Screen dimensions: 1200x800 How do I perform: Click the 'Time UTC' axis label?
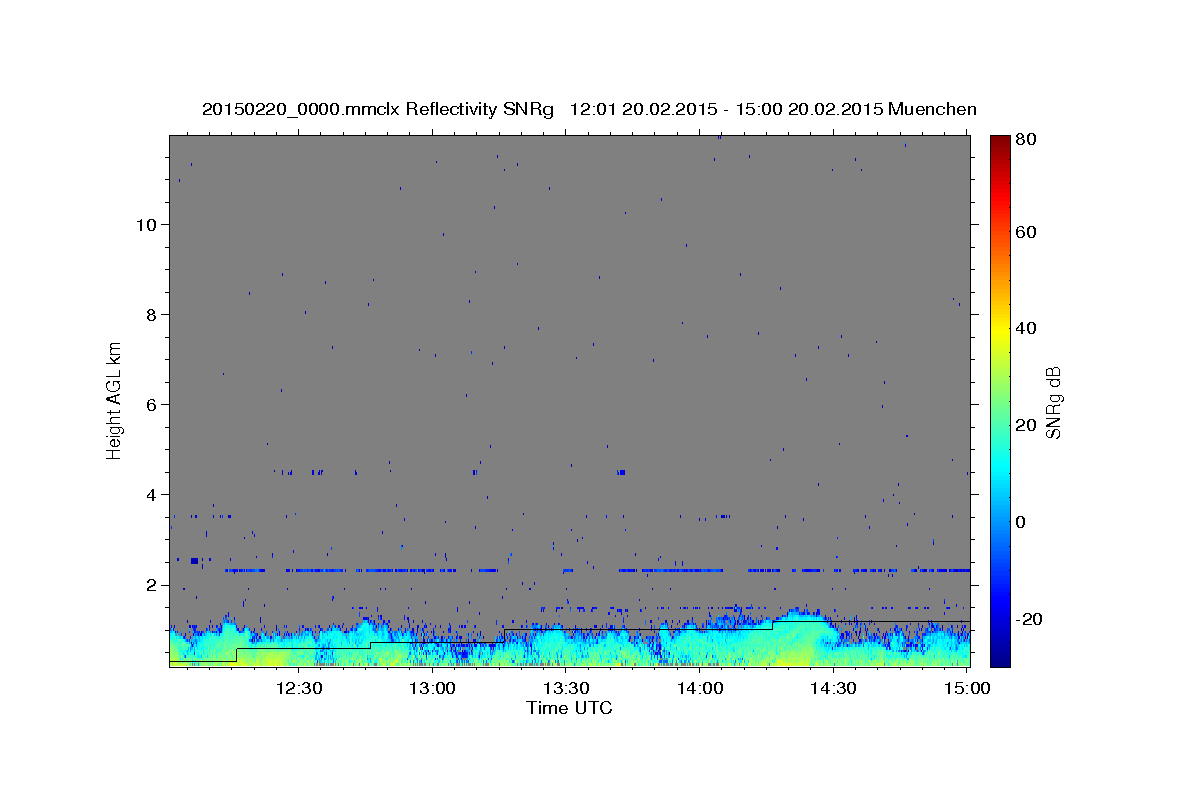point(569,708)
